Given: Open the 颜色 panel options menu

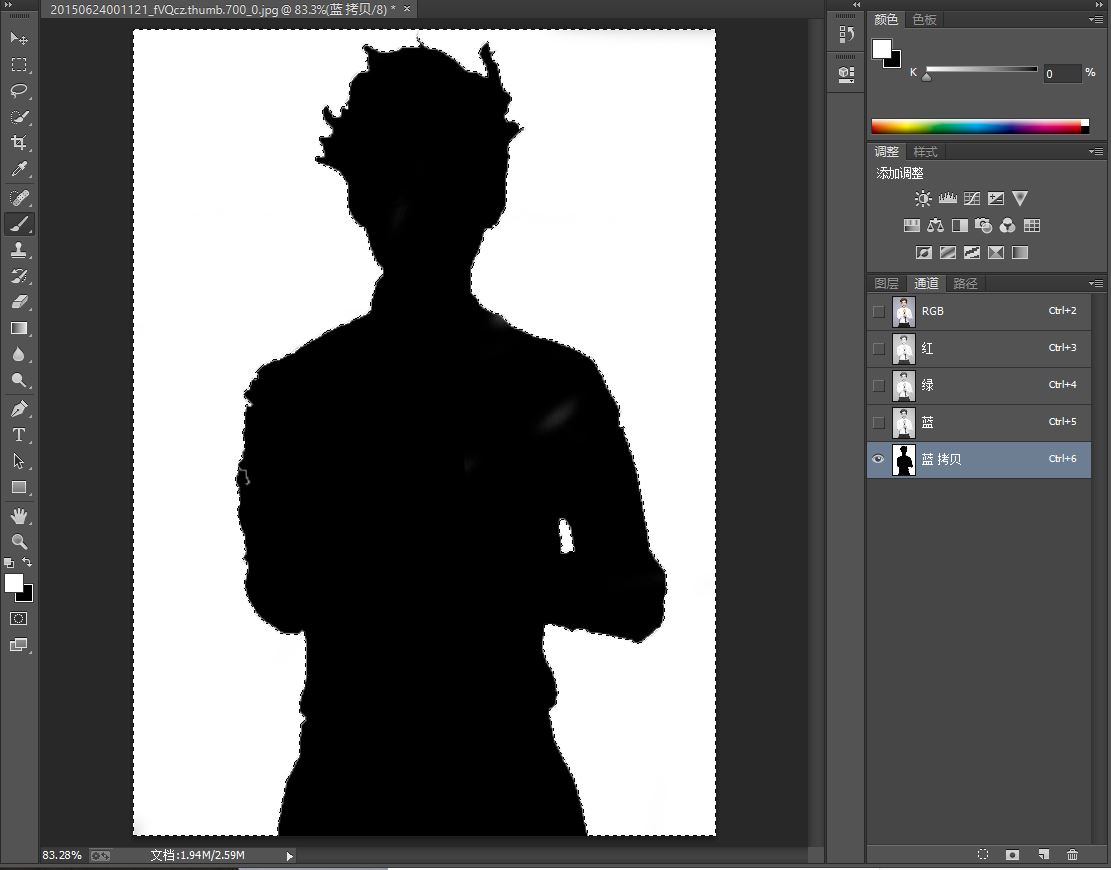Looking at the screenshot, I should point(1097,19).
